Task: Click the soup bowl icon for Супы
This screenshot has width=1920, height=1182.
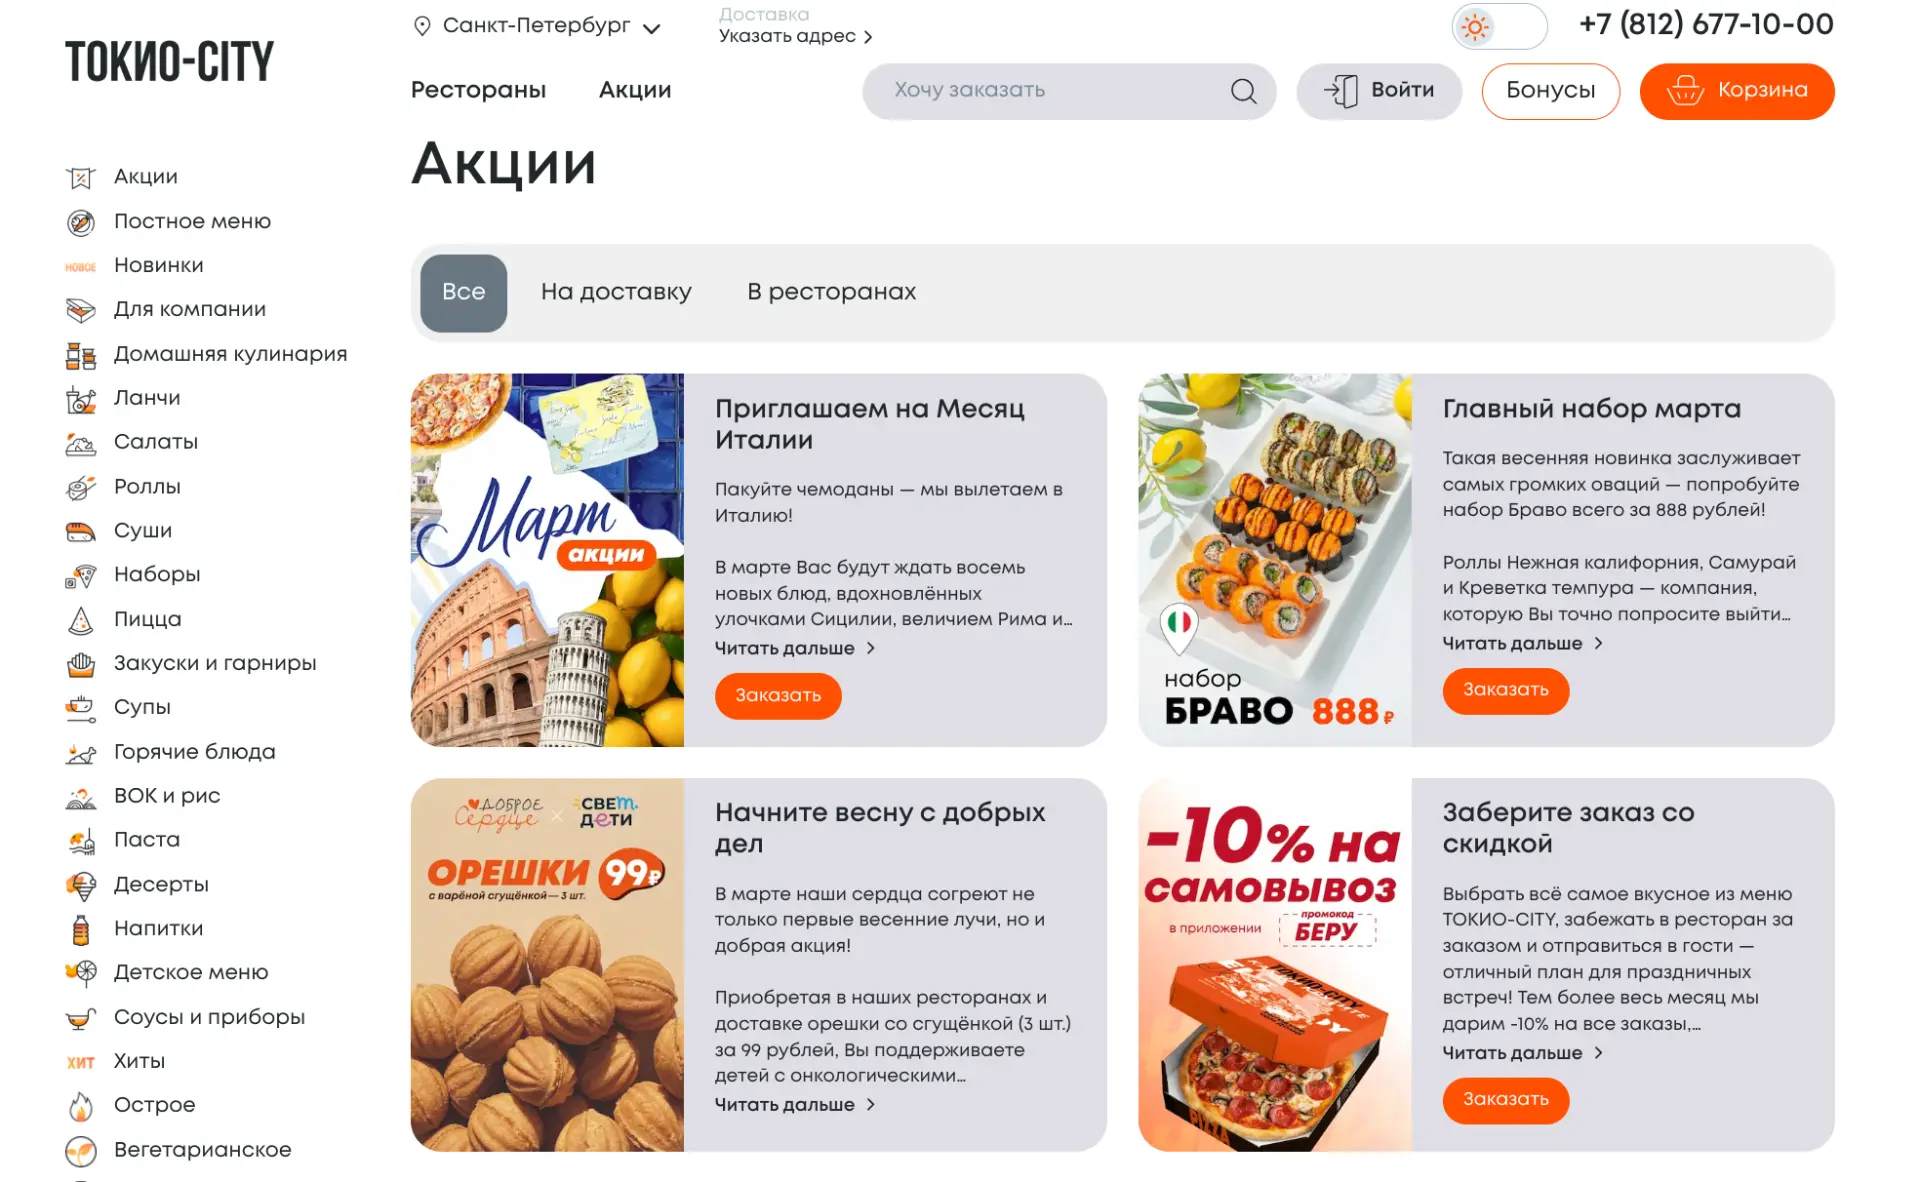Action: tap(81, 708)
